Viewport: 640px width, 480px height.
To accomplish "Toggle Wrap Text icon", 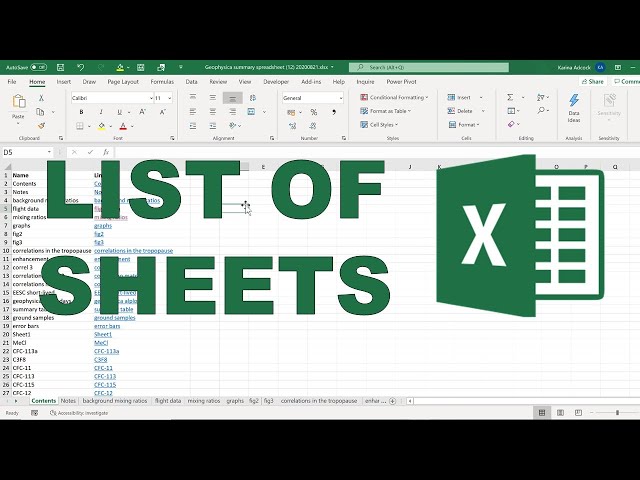I will [253, 98].
